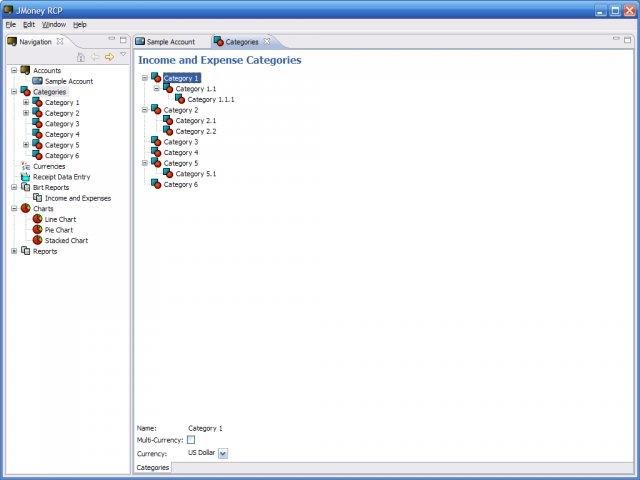This screenshot has width=640, height=480.
Task: Collapse Category 1 in editor tree
Action: click(144, 78)
